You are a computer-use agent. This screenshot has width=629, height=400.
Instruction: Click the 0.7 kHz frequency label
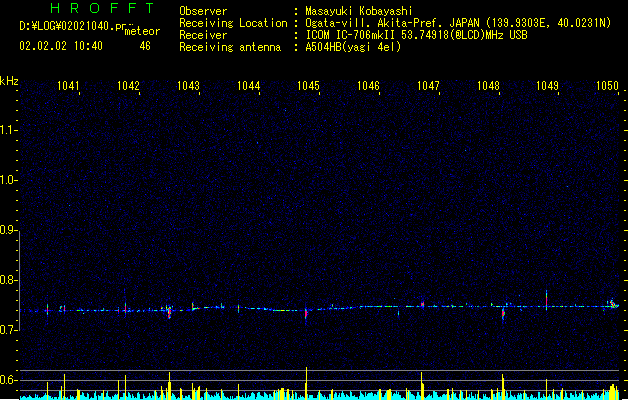(x=8, y=330)
